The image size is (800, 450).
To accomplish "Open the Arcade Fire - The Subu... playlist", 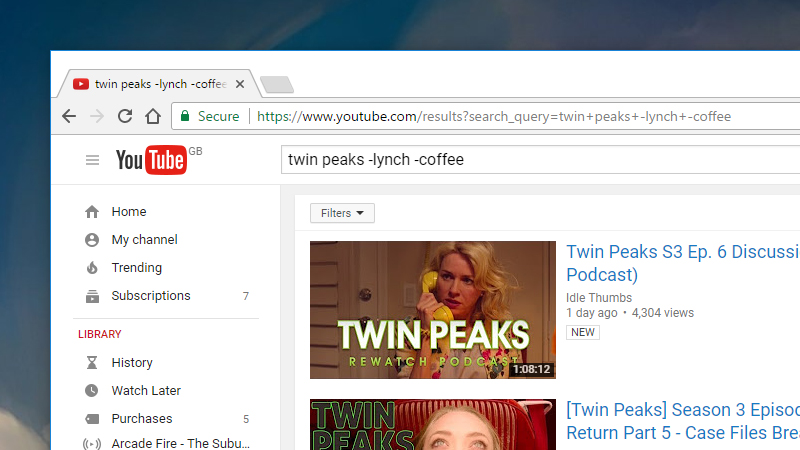I will (181, 444).
